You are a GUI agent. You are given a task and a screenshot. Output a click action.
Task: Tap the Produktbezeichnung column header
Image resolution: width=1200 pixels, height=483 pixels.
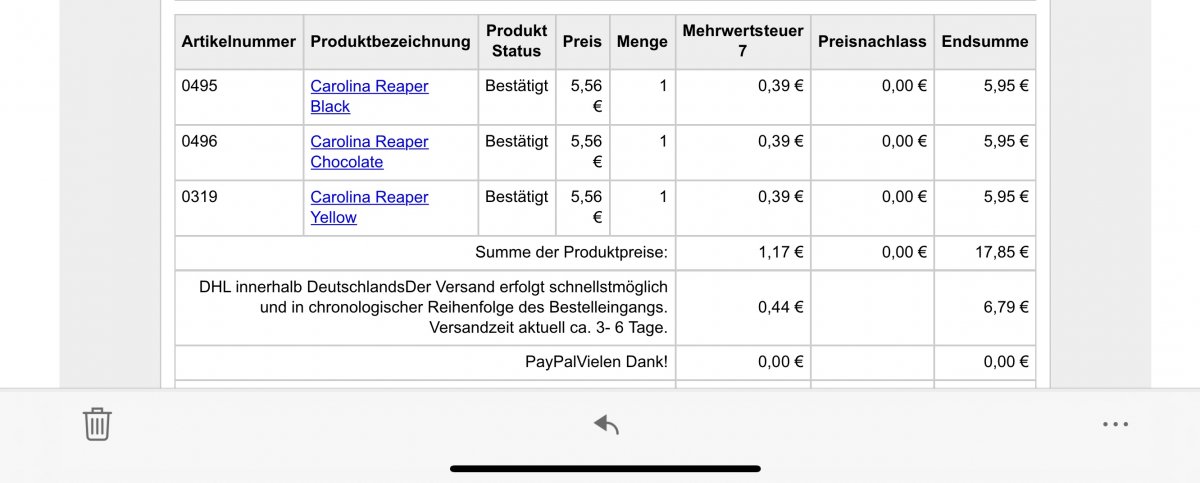pos(390,41)
